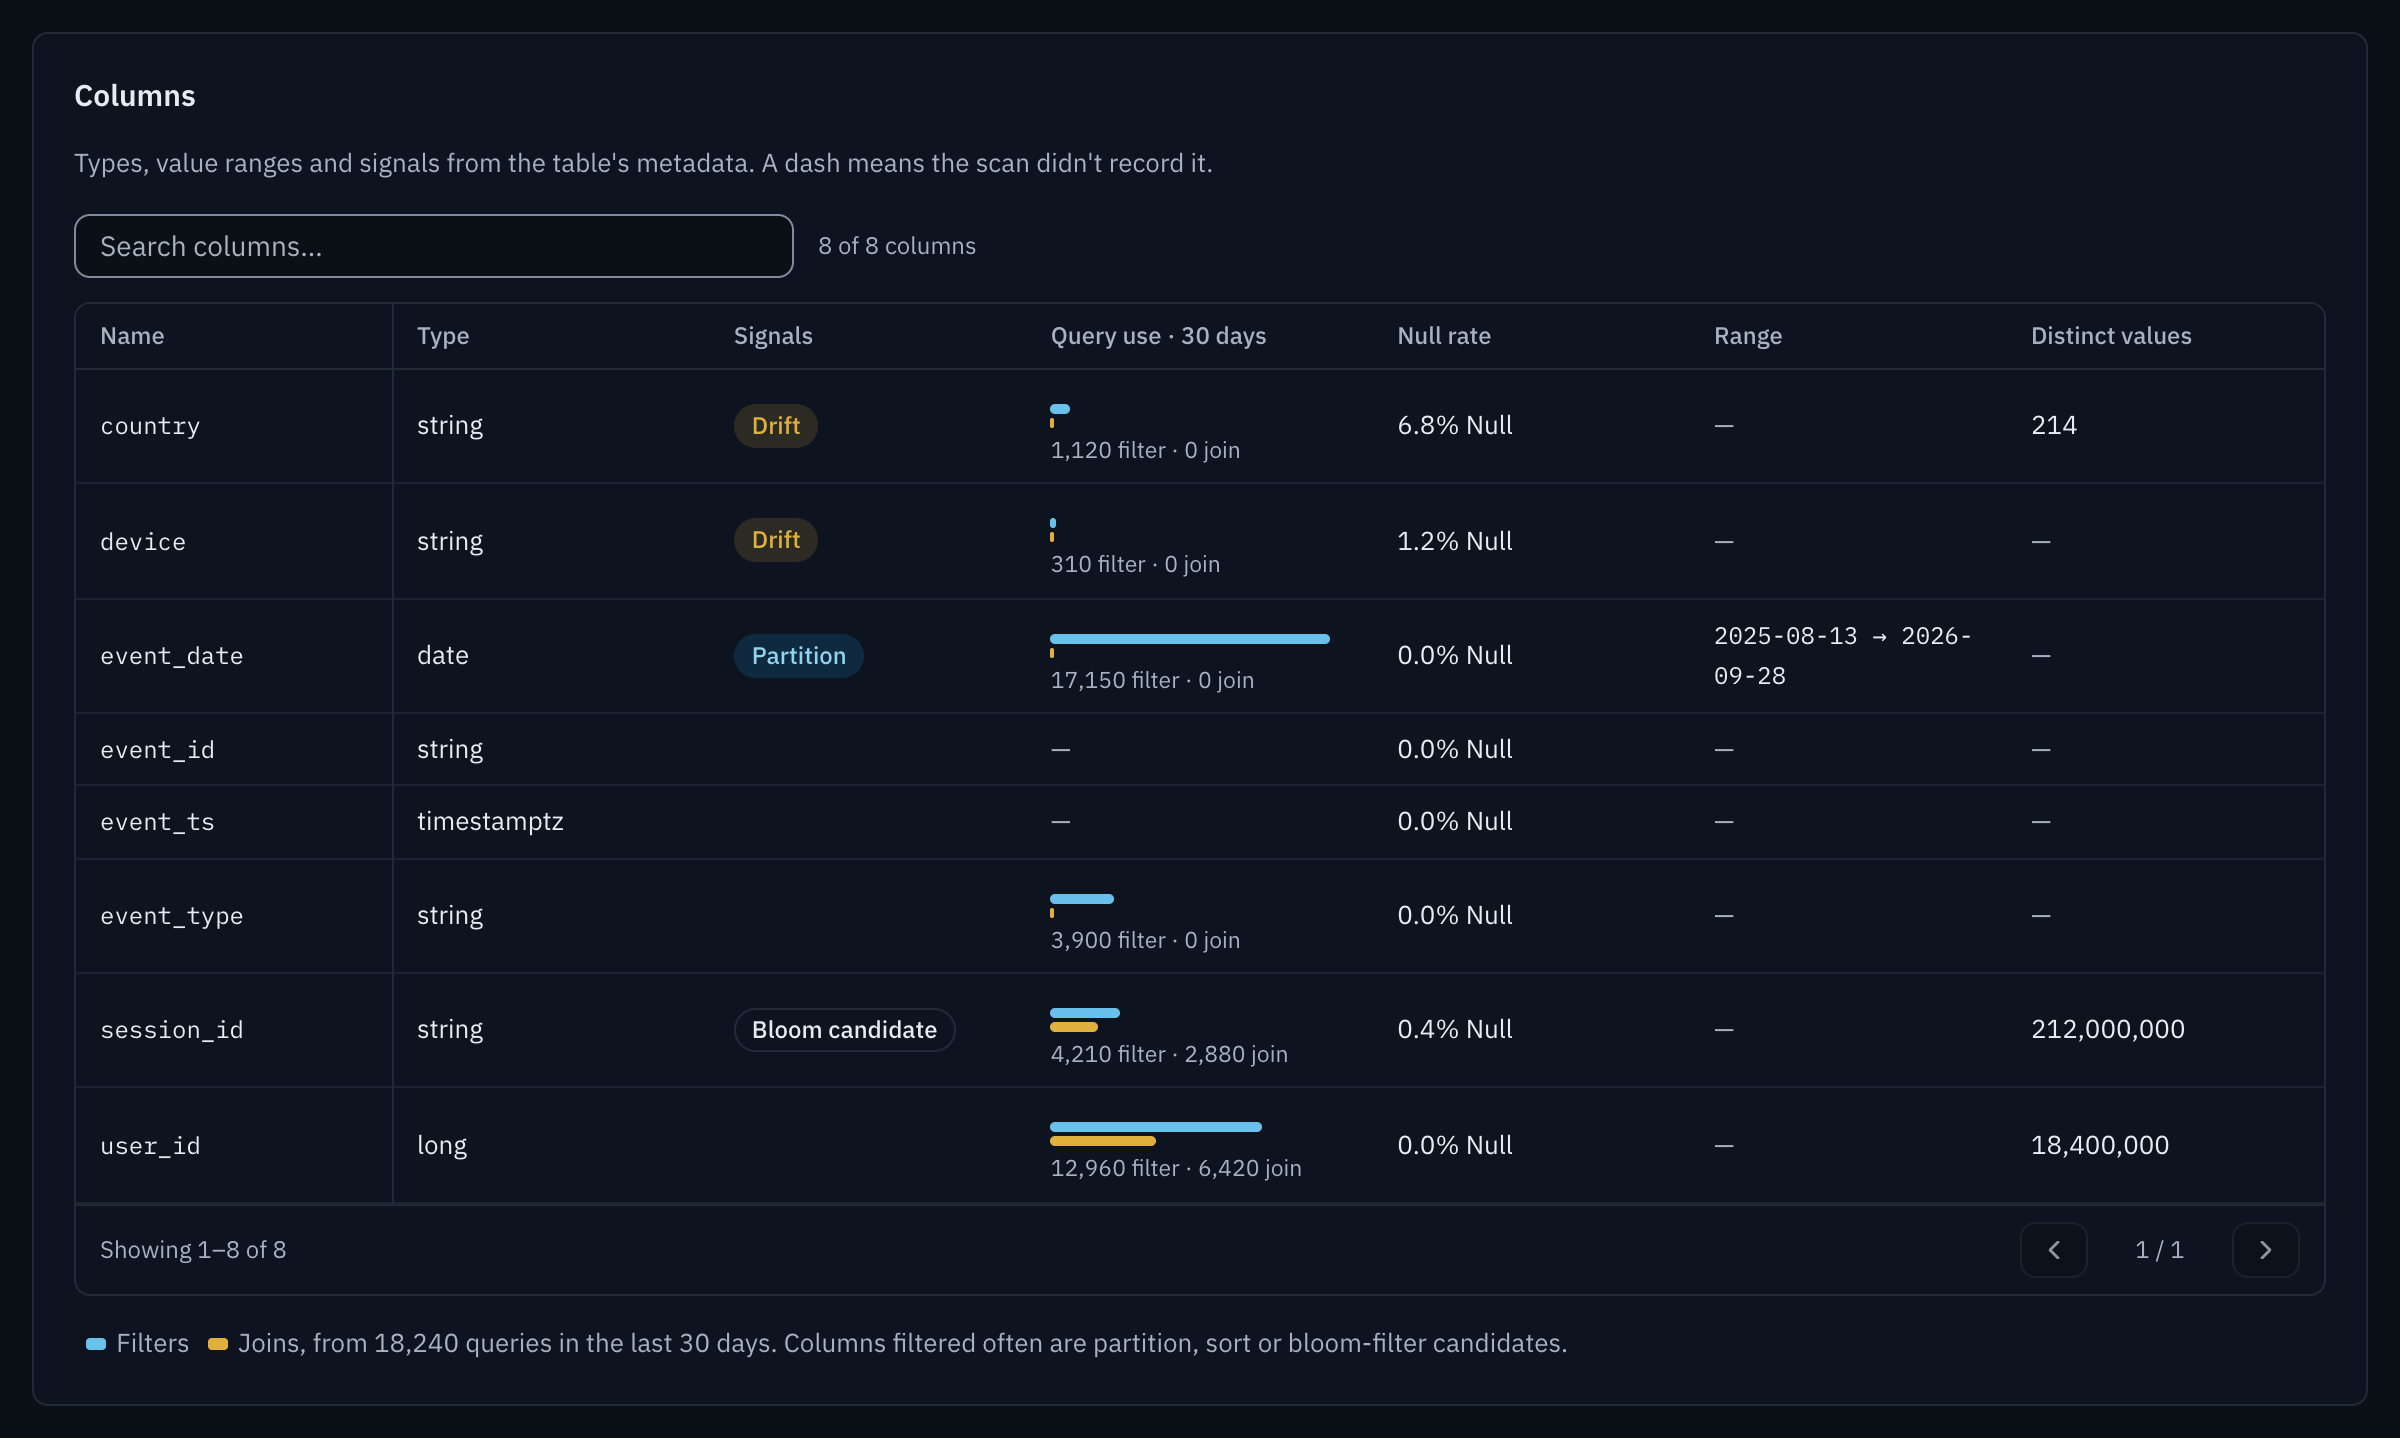Screen dimensions: 2400x1438
Task: Select the device column name
Action: click(x=143, y=542)
